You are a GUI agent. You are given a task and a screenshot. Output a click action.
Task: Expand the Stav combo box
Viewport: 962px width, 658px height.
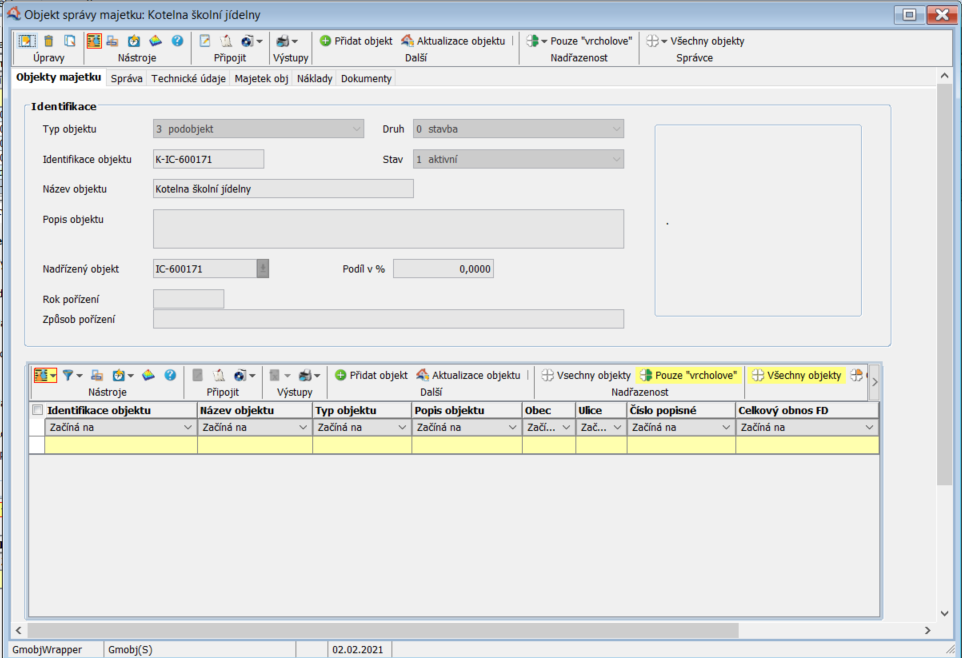616,159
